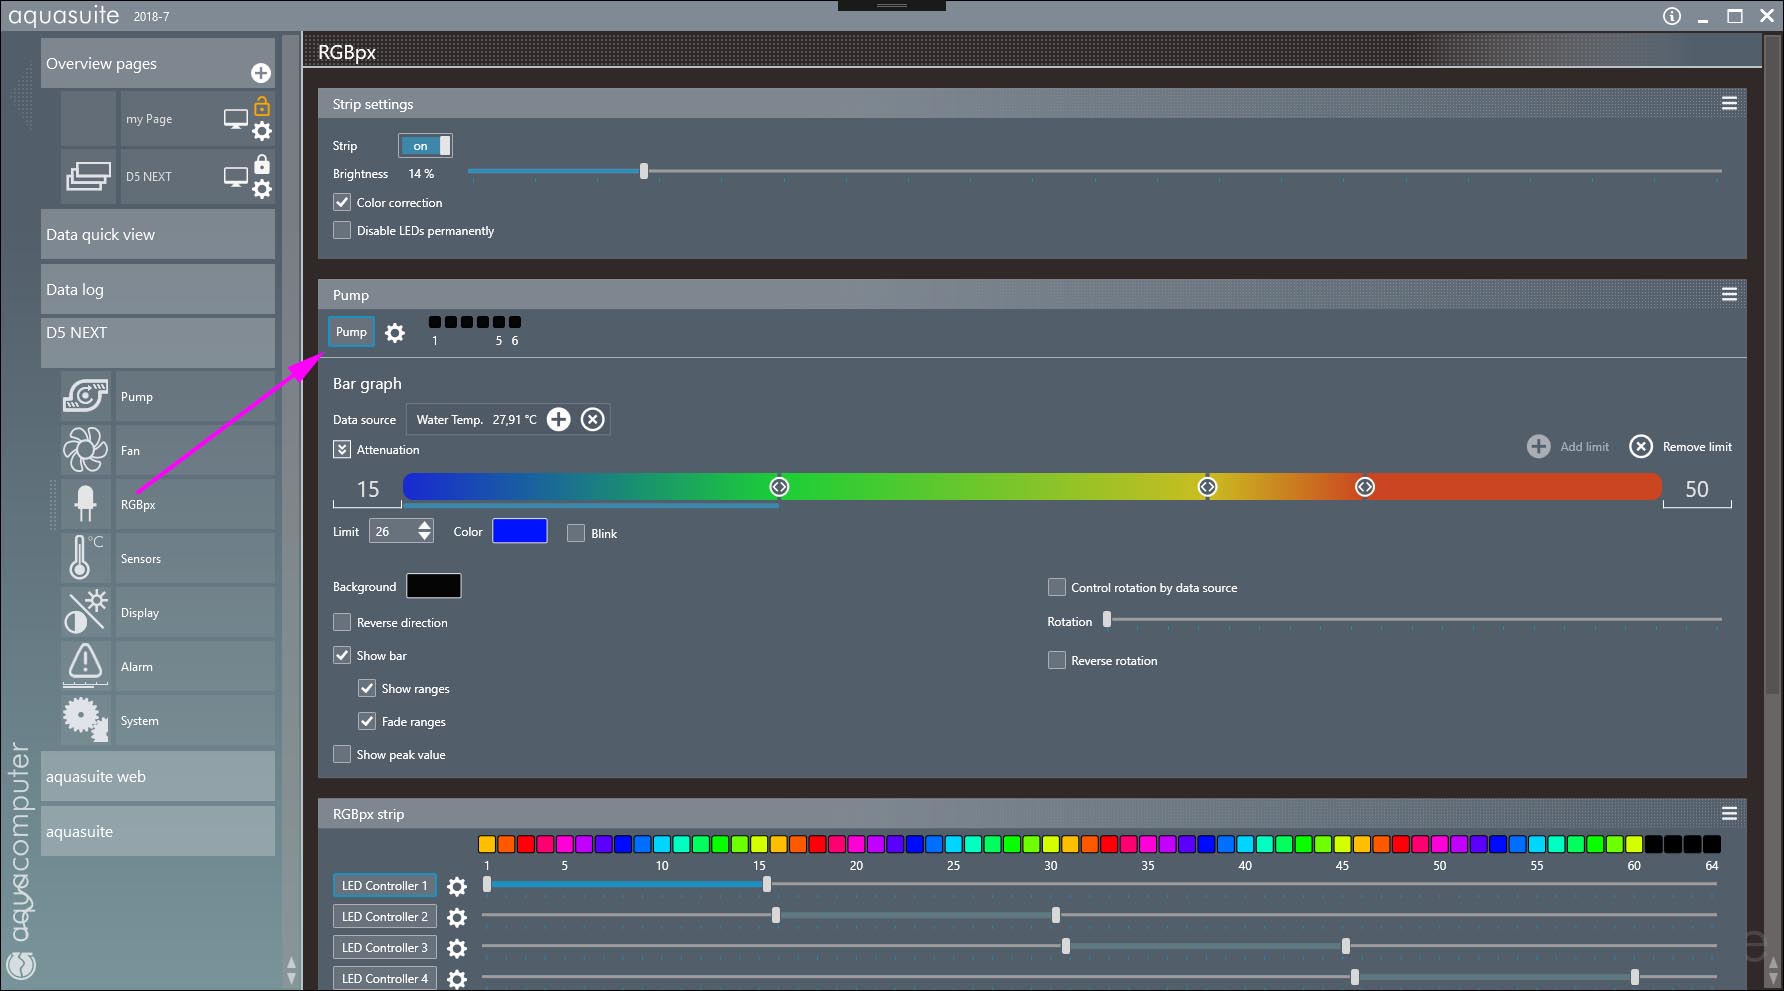Open the aquasuite web section
The height and width of the screenshot is (991, 1784).
click(157, 777)
